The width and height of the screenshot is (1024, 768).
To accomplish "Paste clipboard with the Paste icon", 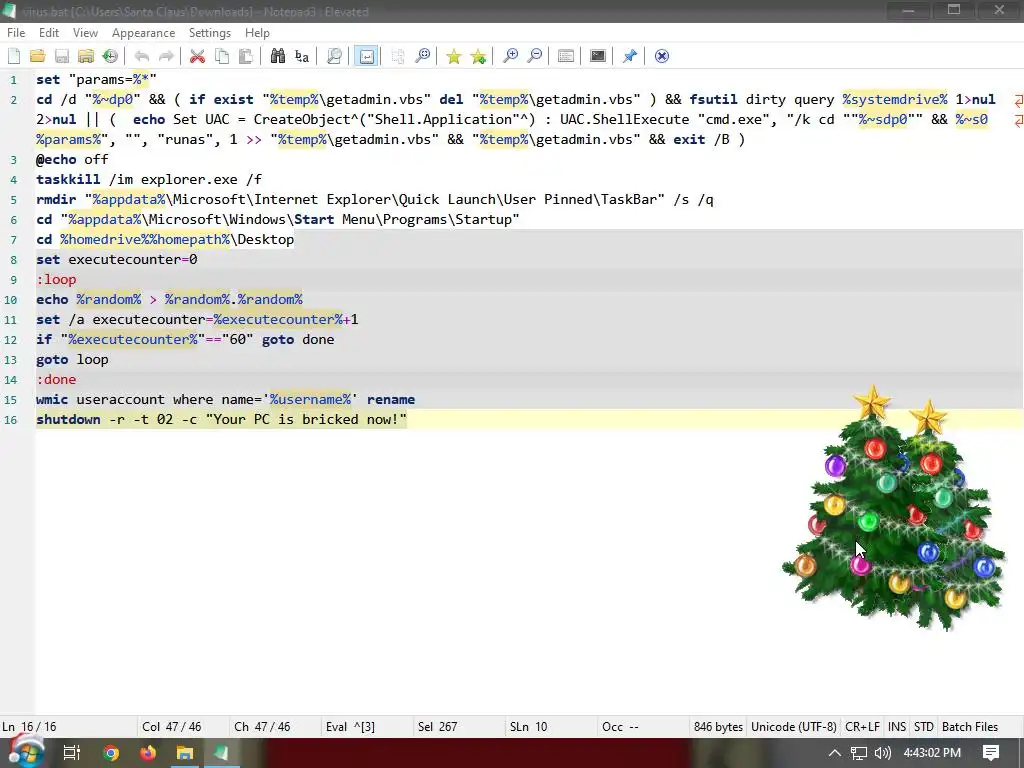I will point(246,56).
